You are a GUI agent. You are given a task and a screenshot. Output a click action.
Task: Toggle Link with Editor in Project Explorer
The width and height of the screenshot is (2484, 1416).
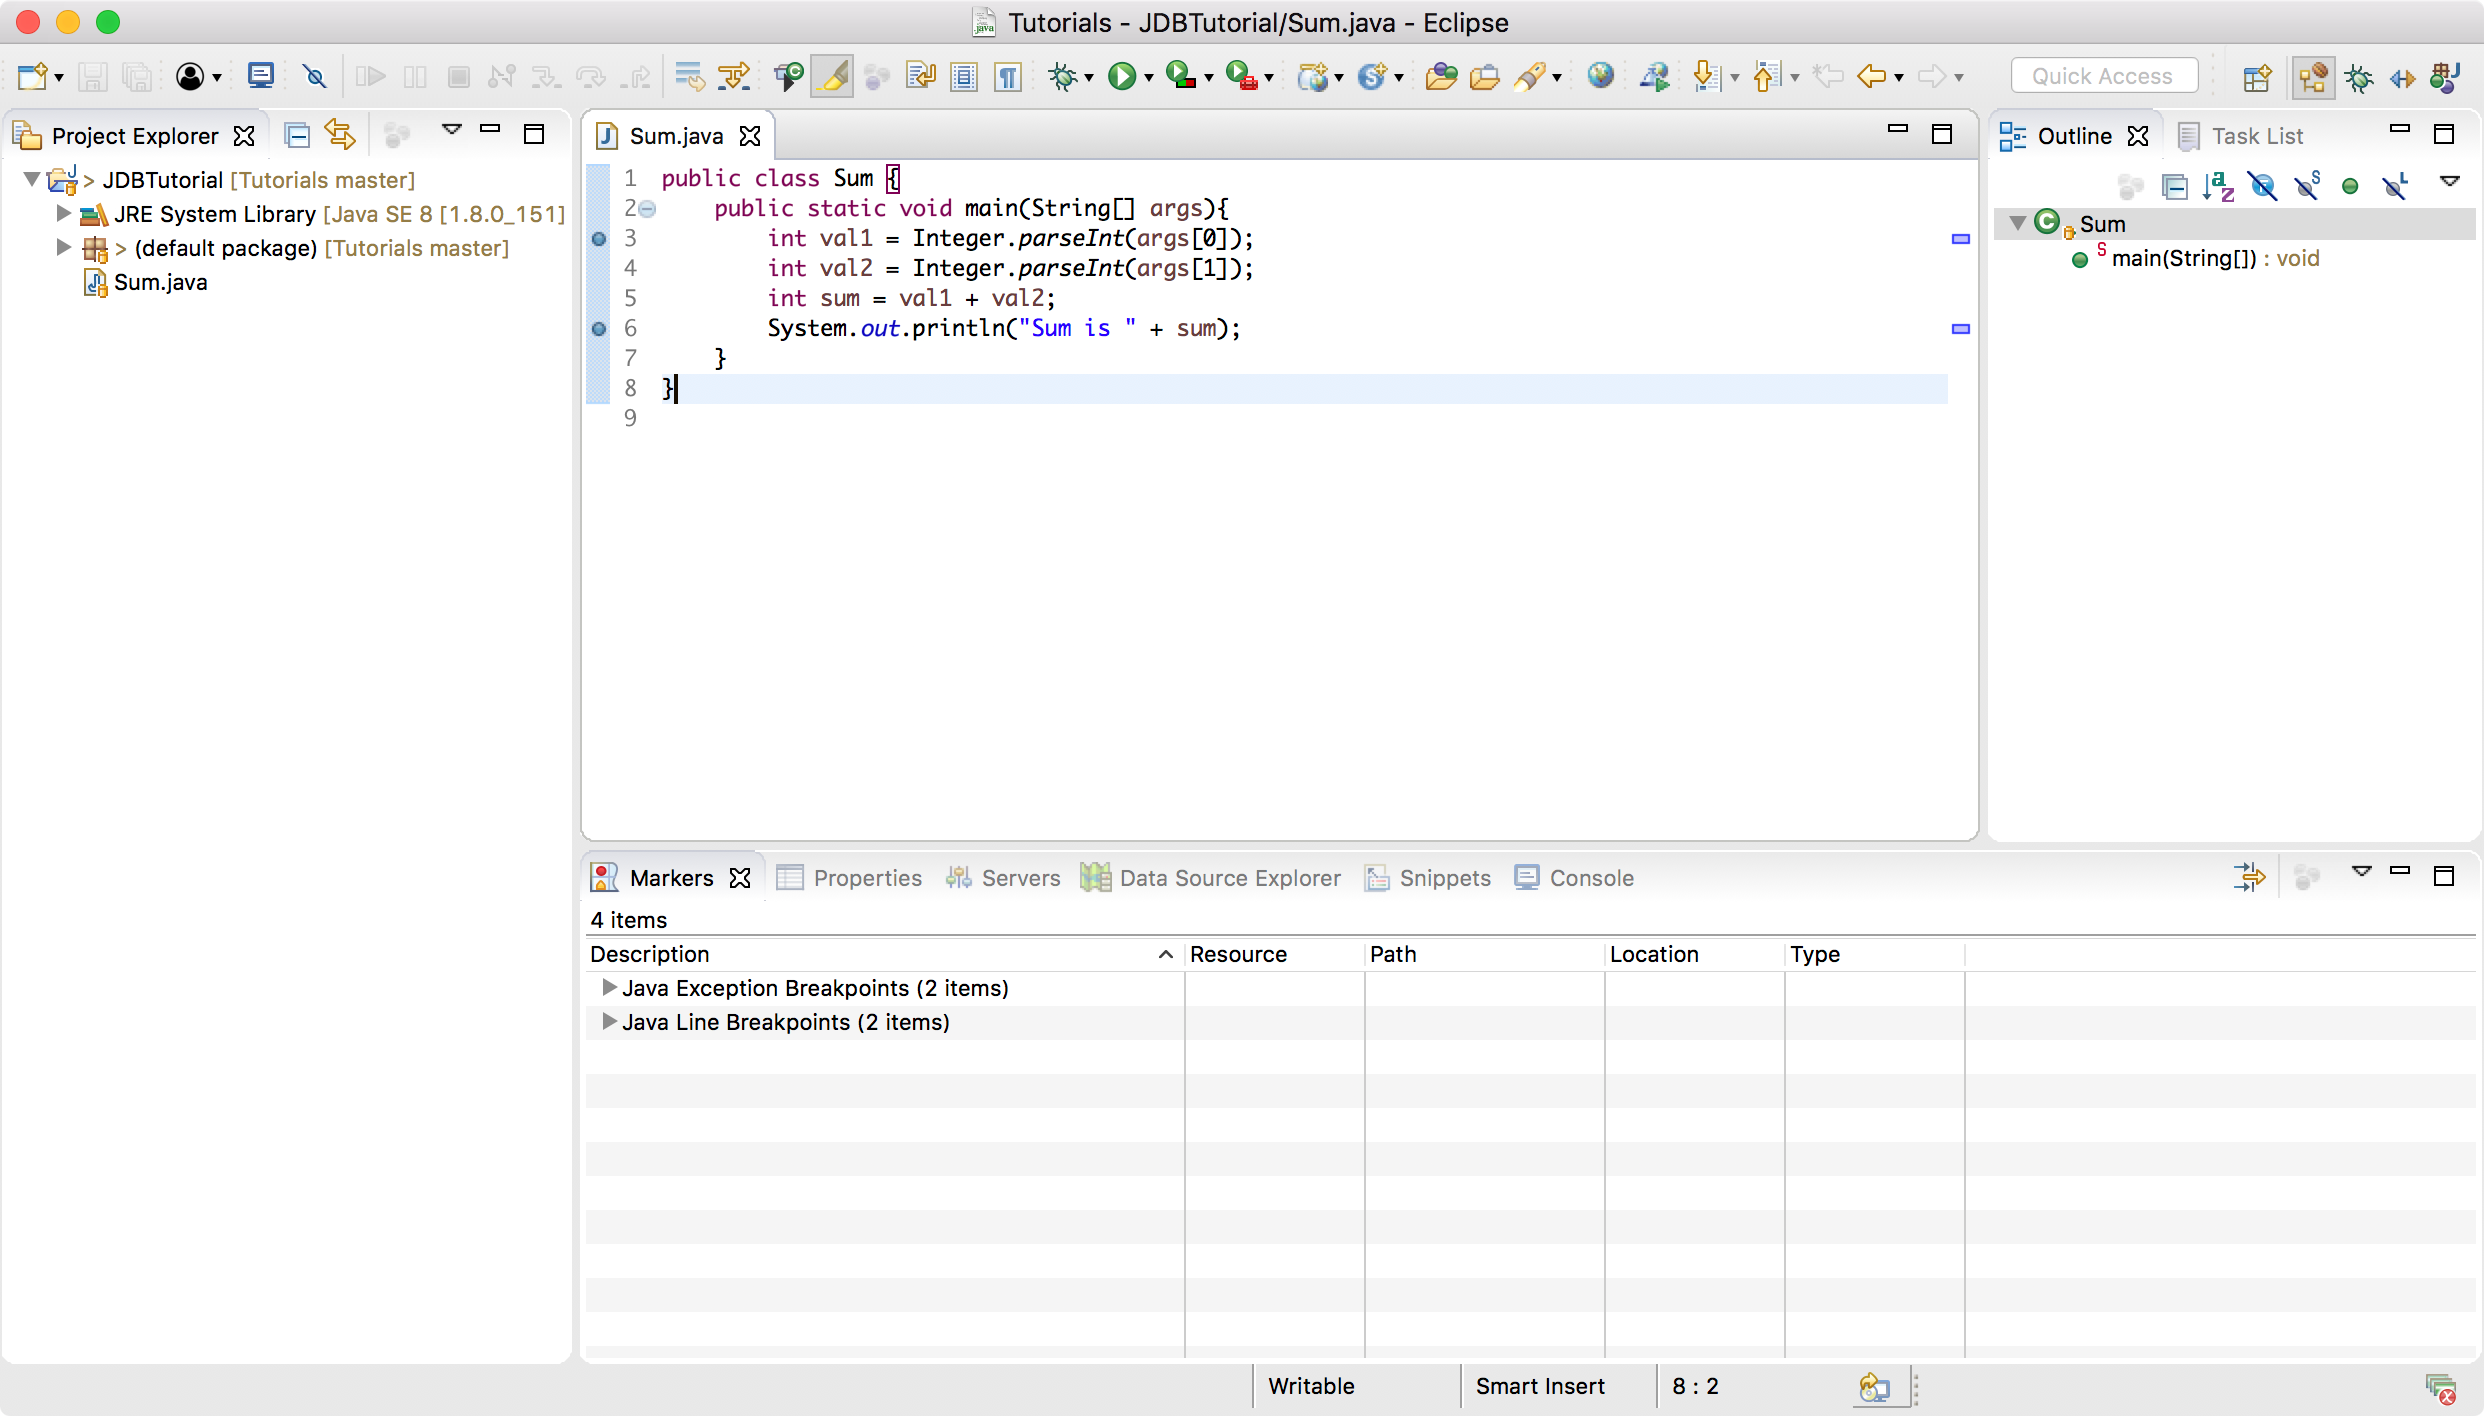pos(340,135)
